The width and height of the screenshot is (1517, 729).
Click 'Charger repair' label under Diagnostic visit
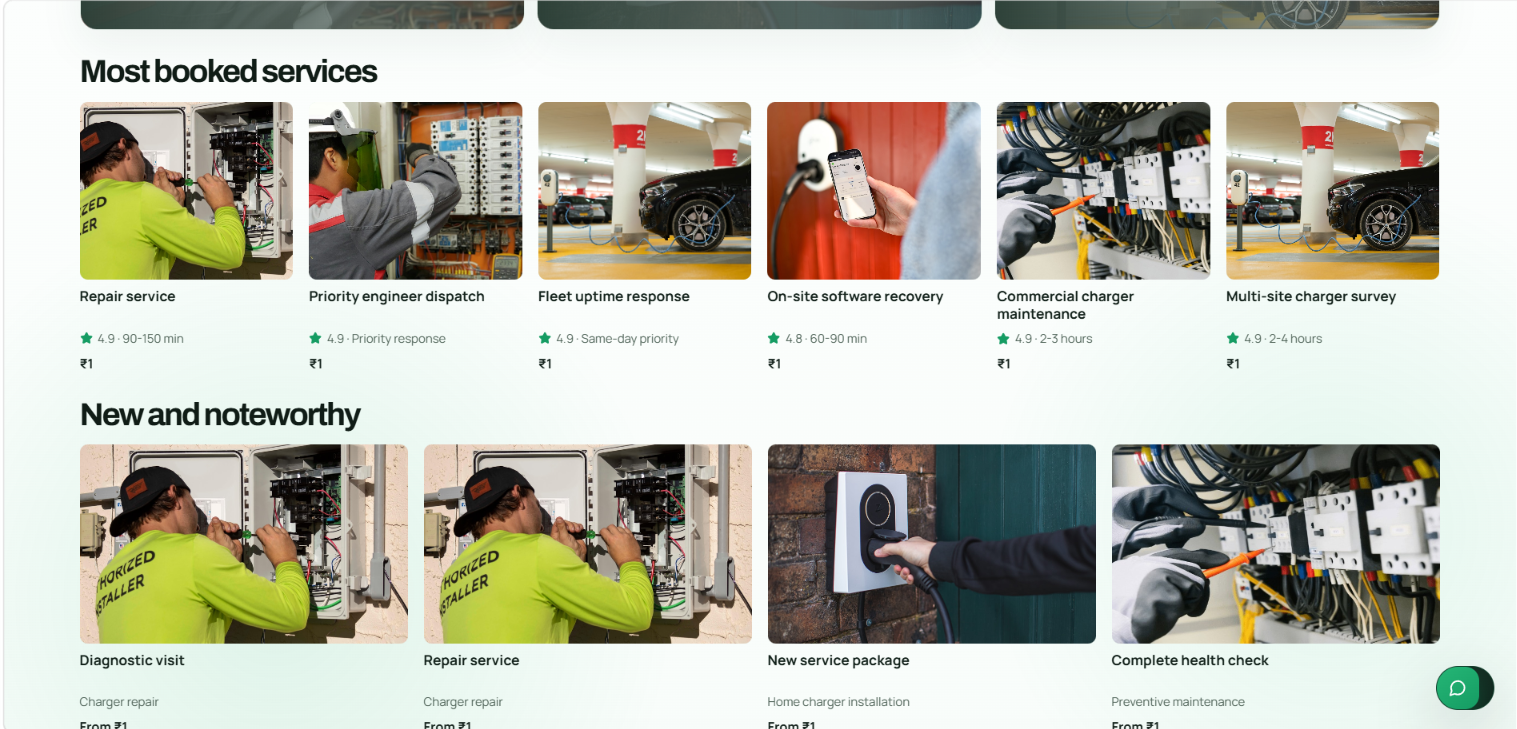[119, 702]
